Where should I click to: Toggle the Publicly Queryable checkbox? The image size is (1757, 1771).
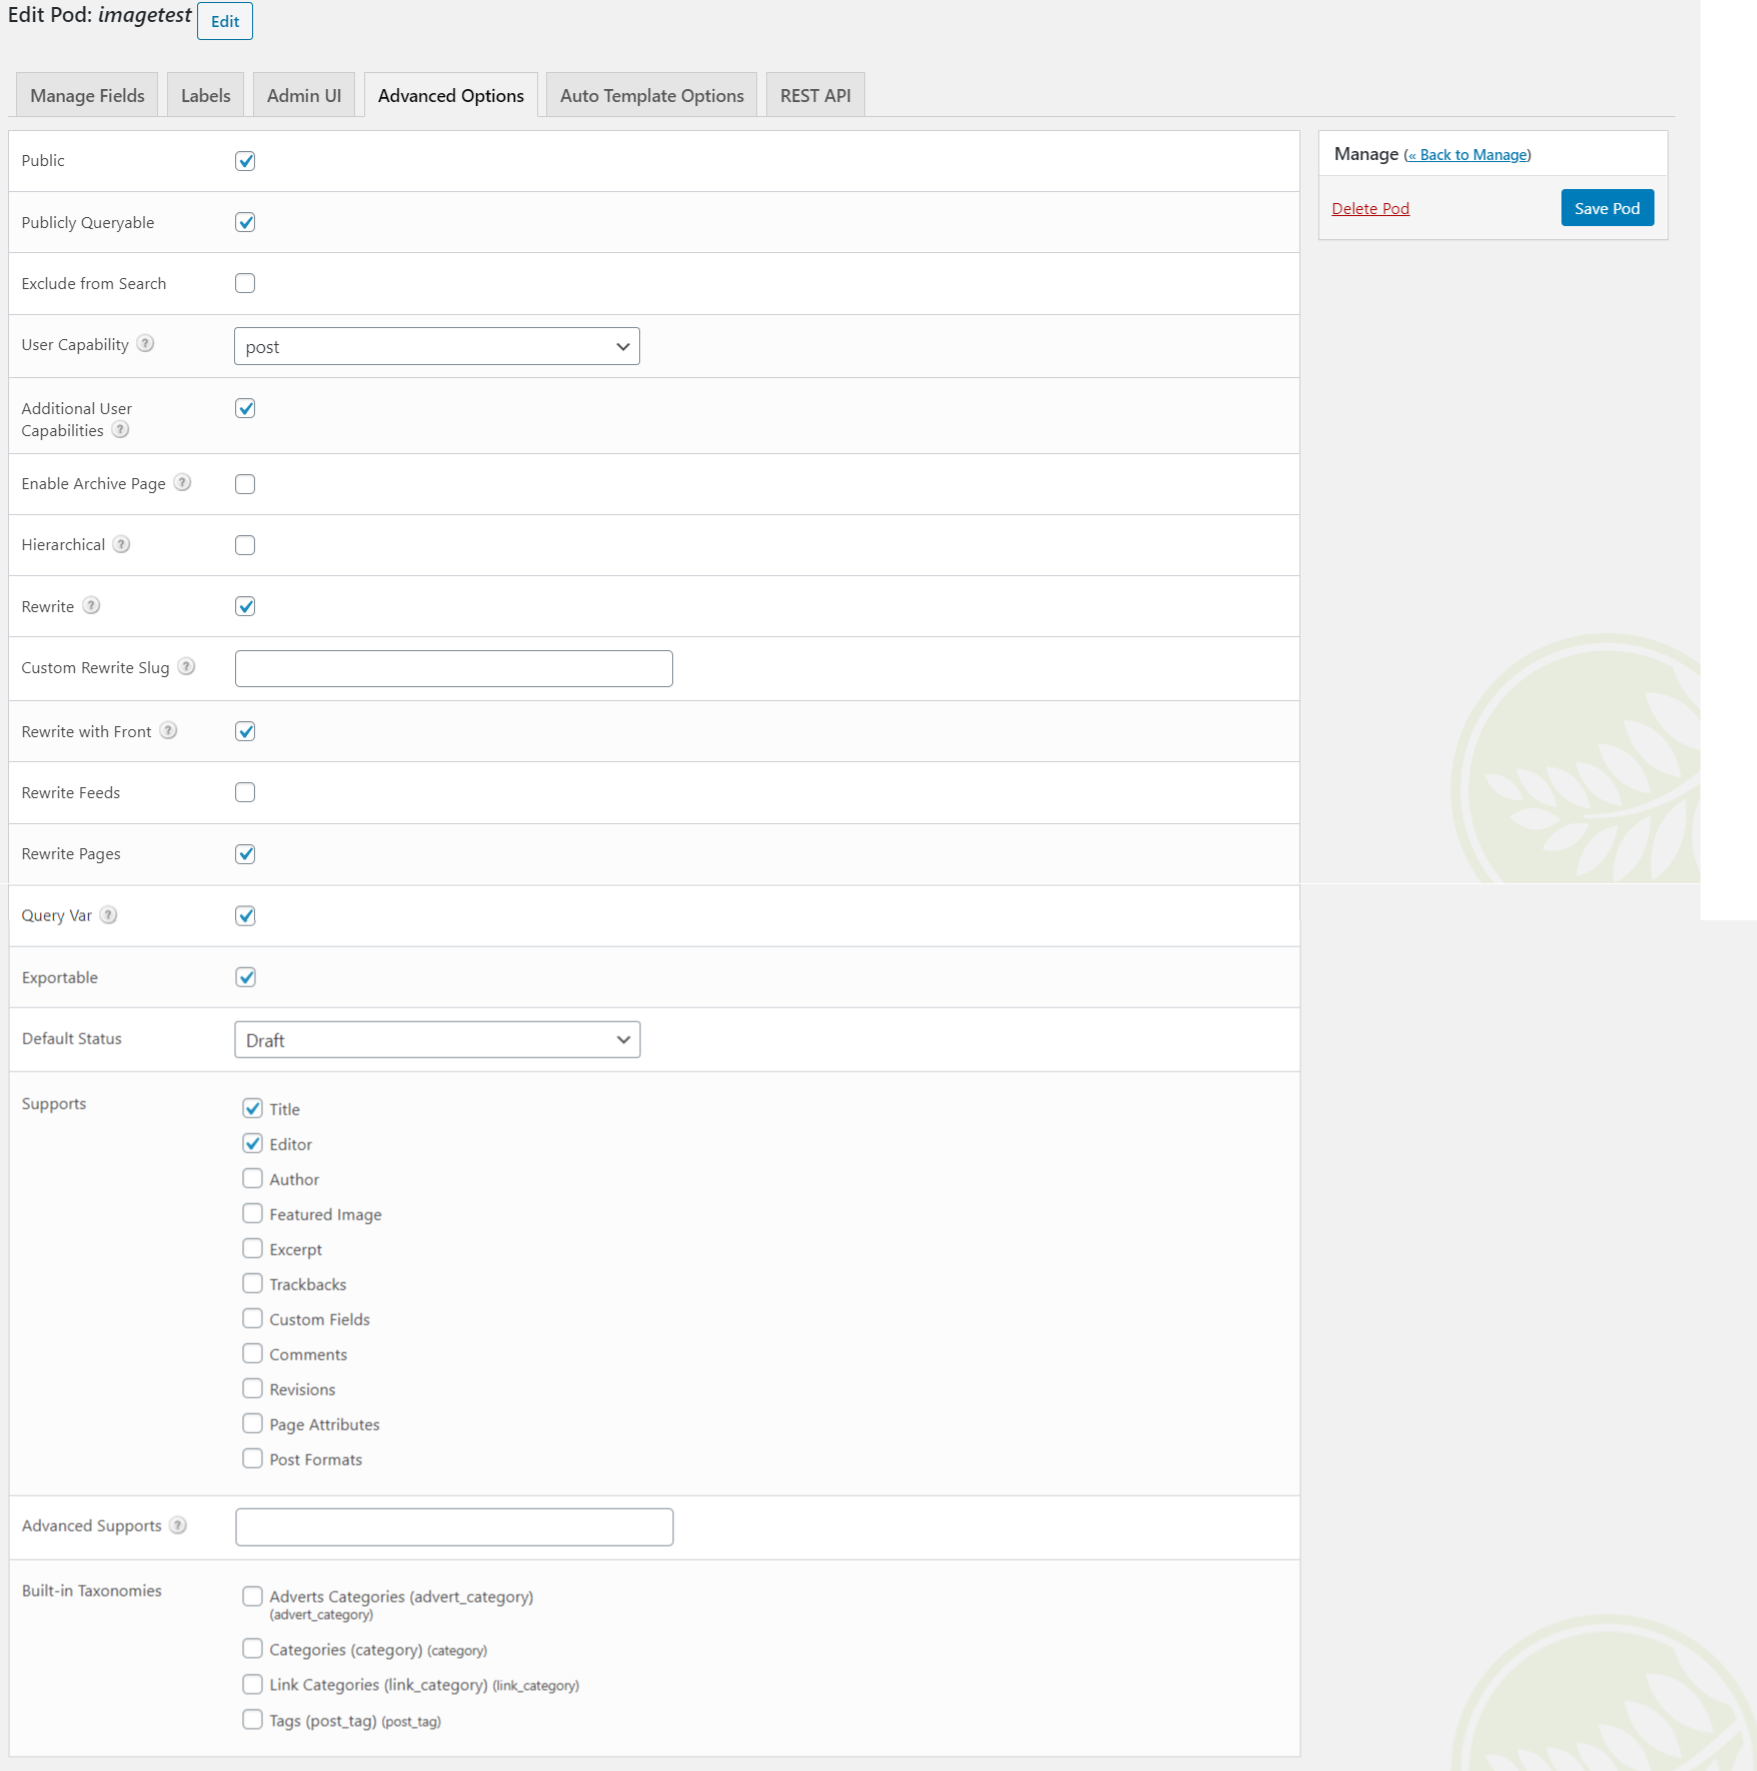[245, 222]
